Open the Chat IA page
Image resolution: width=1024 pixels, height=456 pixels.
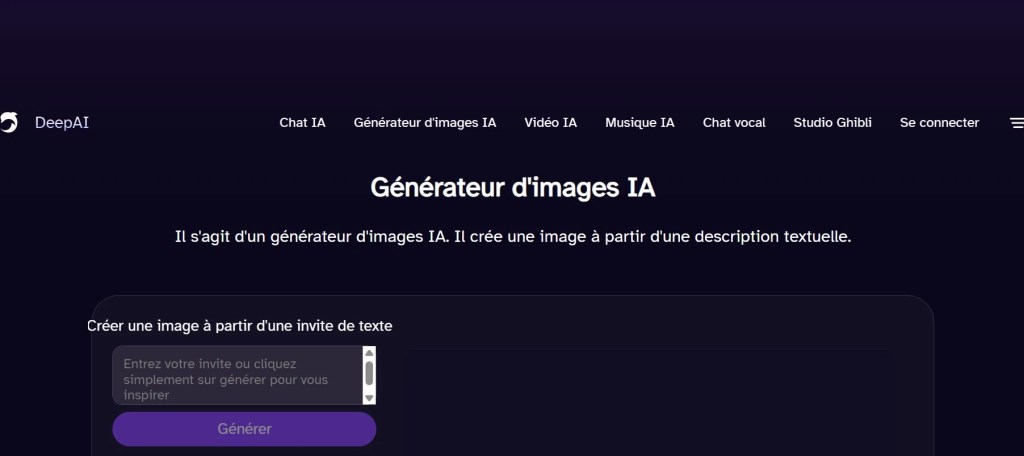[302, 123]
